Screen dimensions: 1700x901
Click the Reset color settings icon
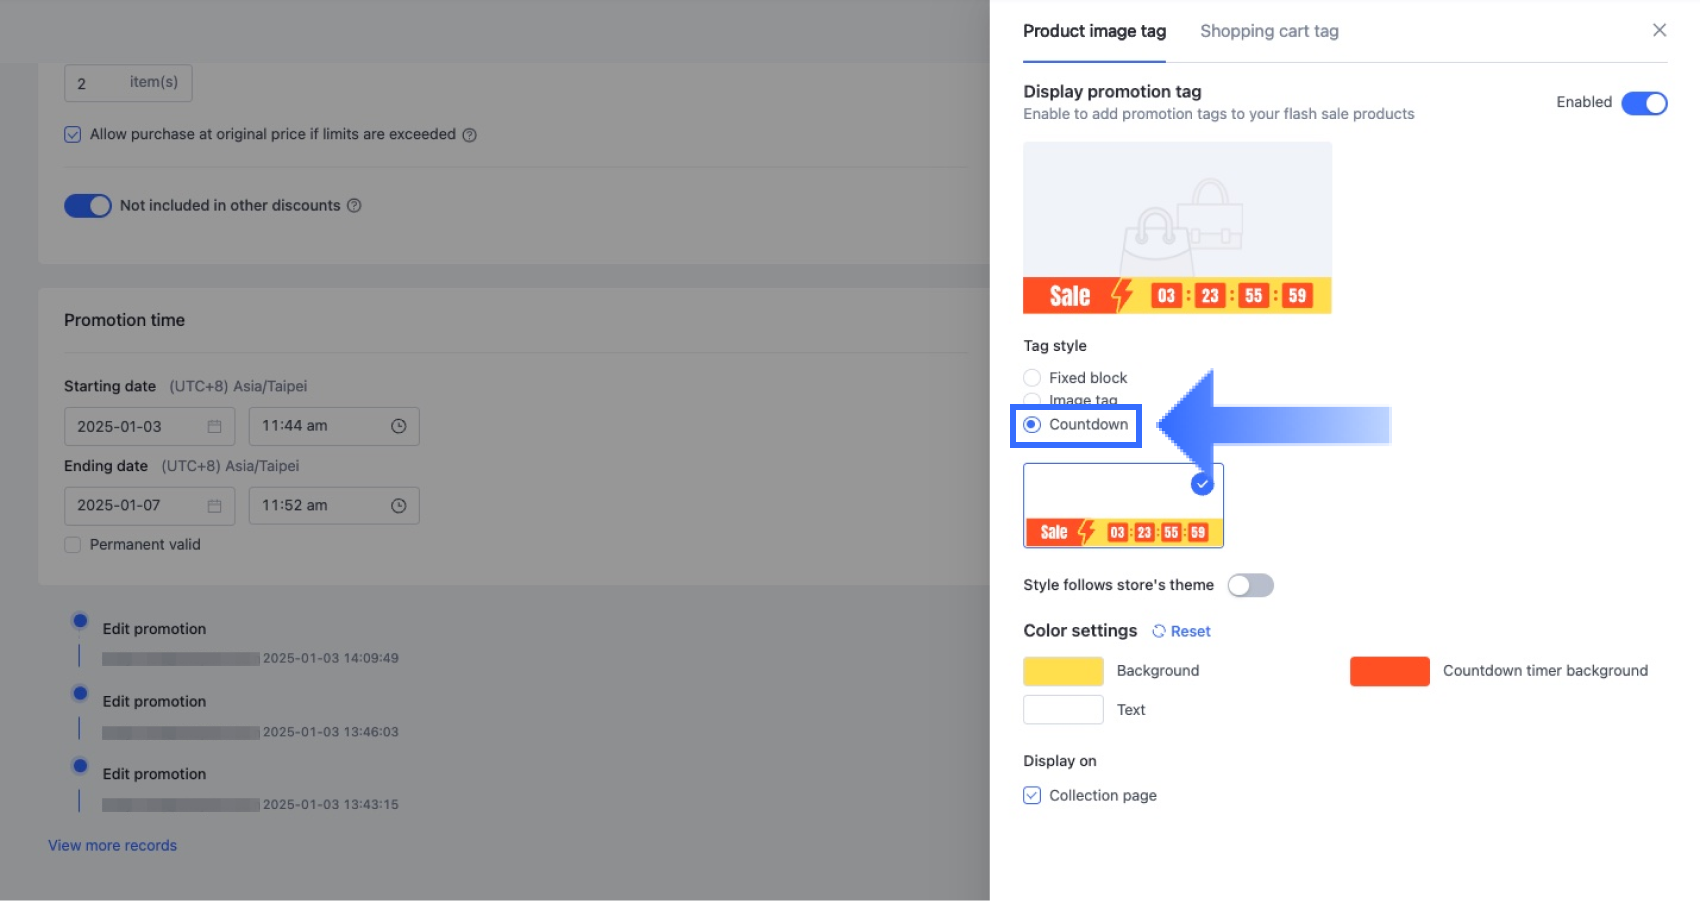coord(1159,631)
